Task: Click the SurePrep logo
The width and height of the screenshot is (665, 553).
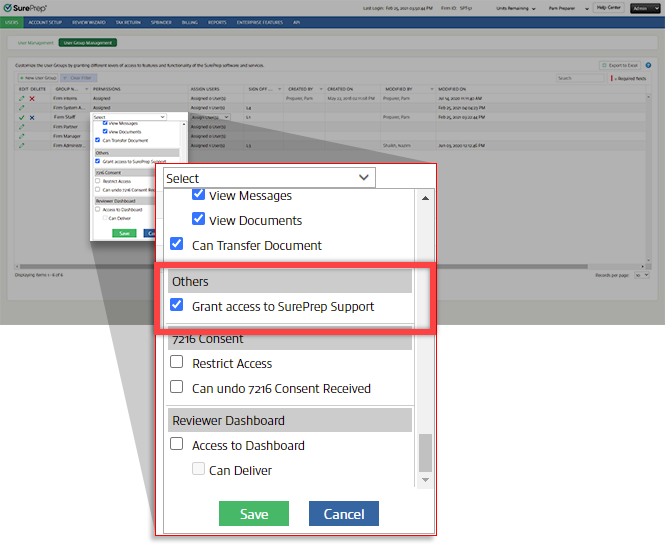Action: (25, 8)
